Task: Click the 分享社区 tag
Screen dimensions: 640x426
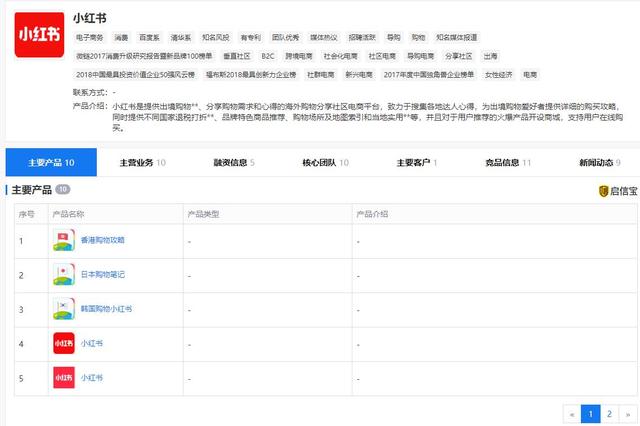Action: click(458, 56)
